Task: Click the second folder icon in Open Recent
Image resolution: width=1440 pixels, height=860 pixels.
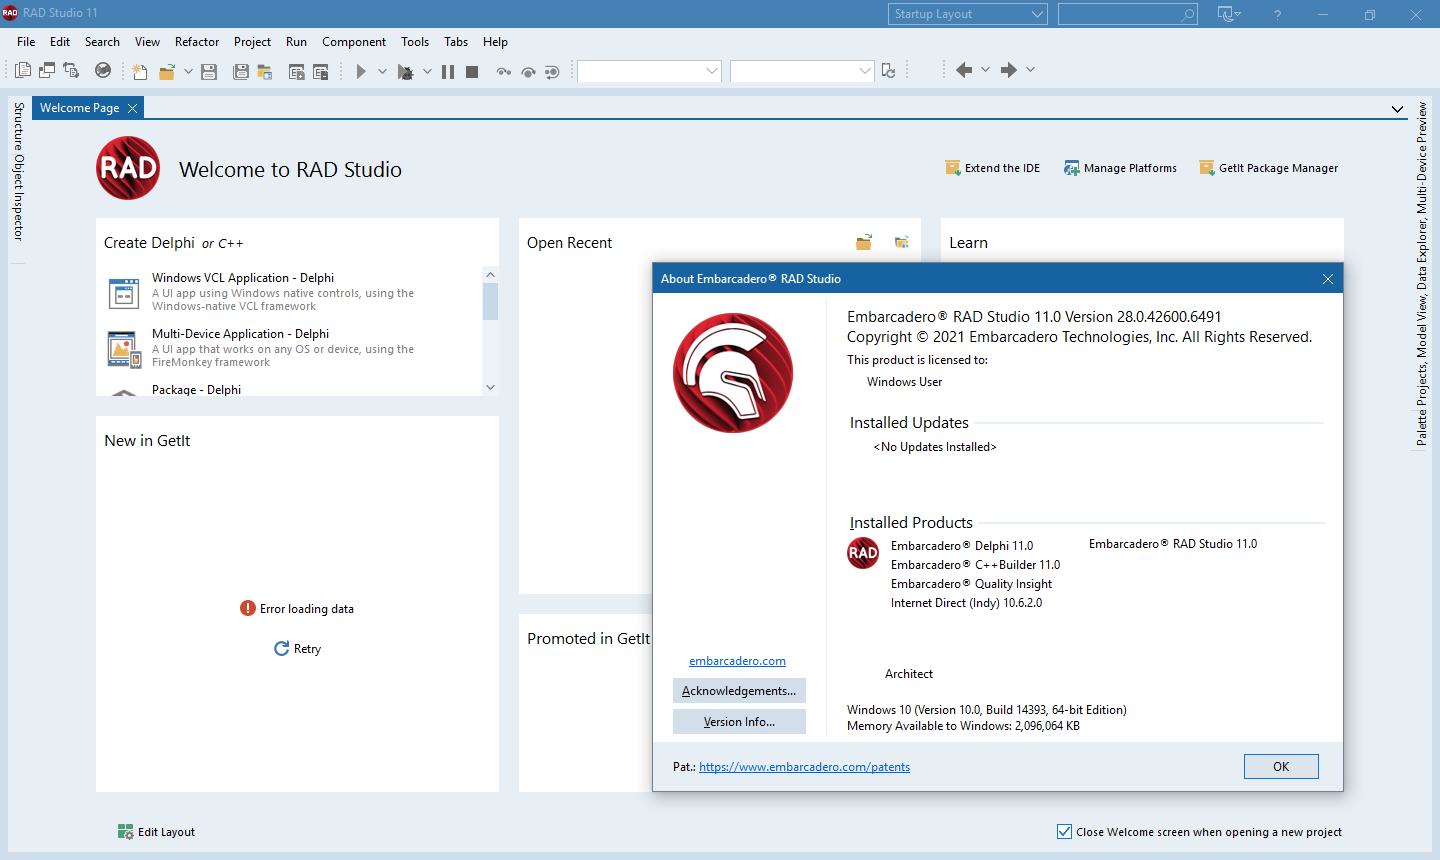Action: (901, 242)
